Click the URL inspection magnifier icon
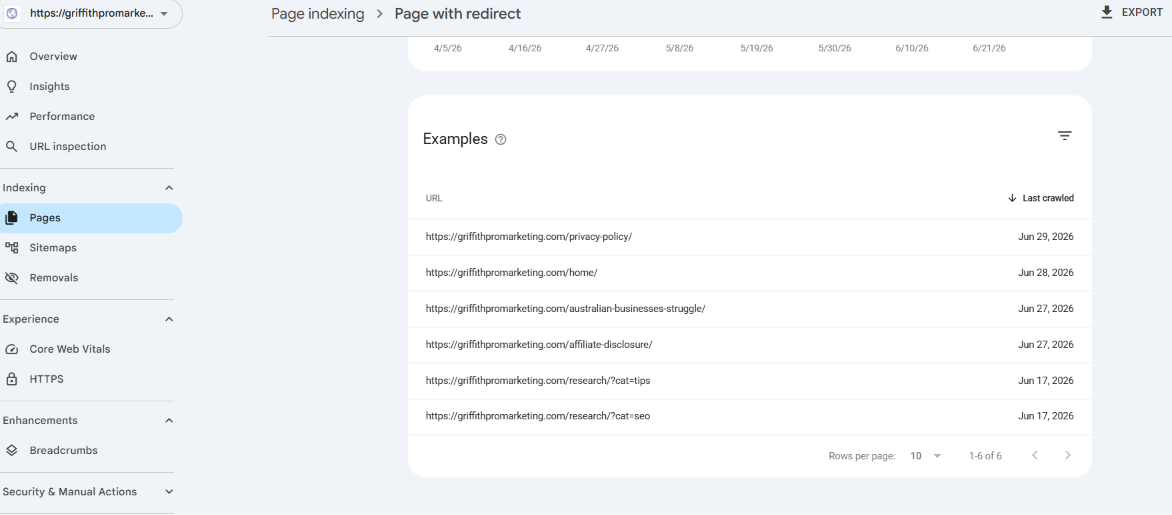Viewport: 1172px width, 515px height. point(11,147)
